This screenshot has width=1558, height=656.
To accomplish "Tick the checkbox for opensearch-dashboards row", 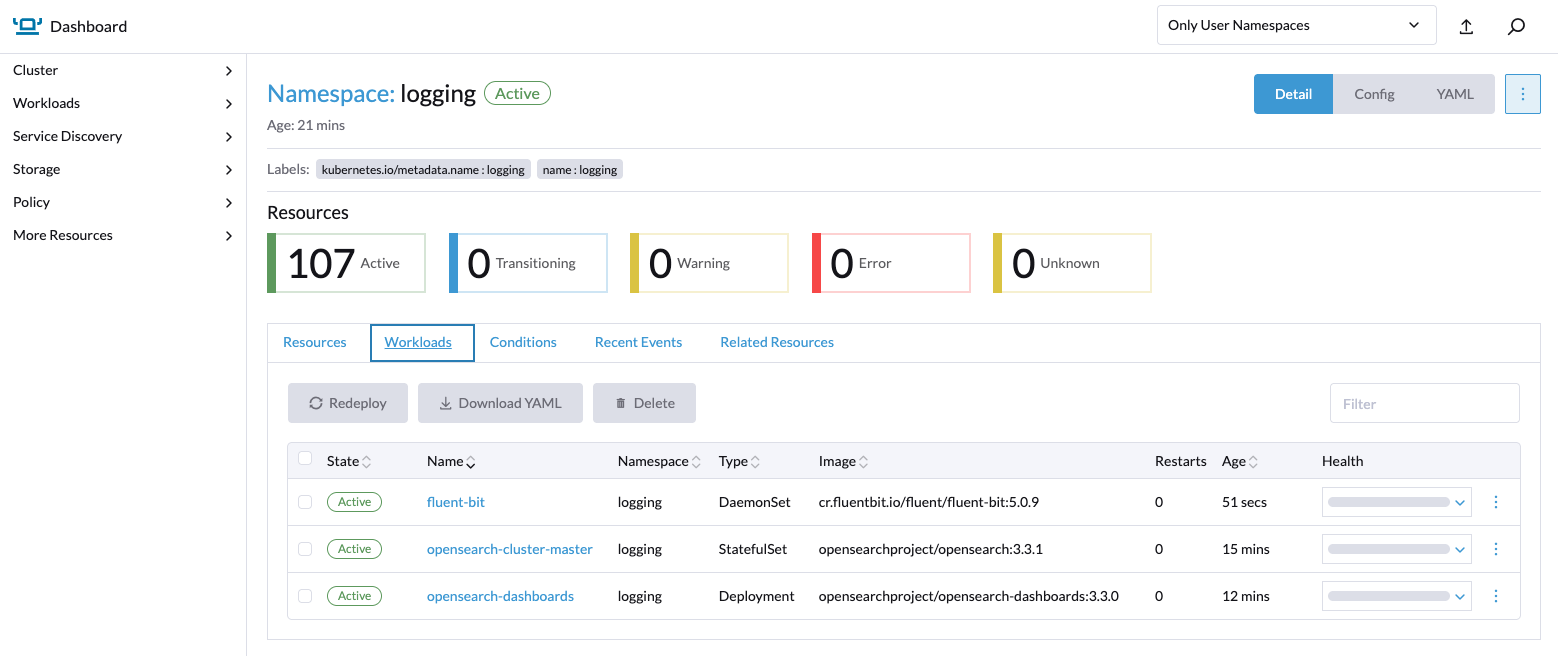I will 305,596.
